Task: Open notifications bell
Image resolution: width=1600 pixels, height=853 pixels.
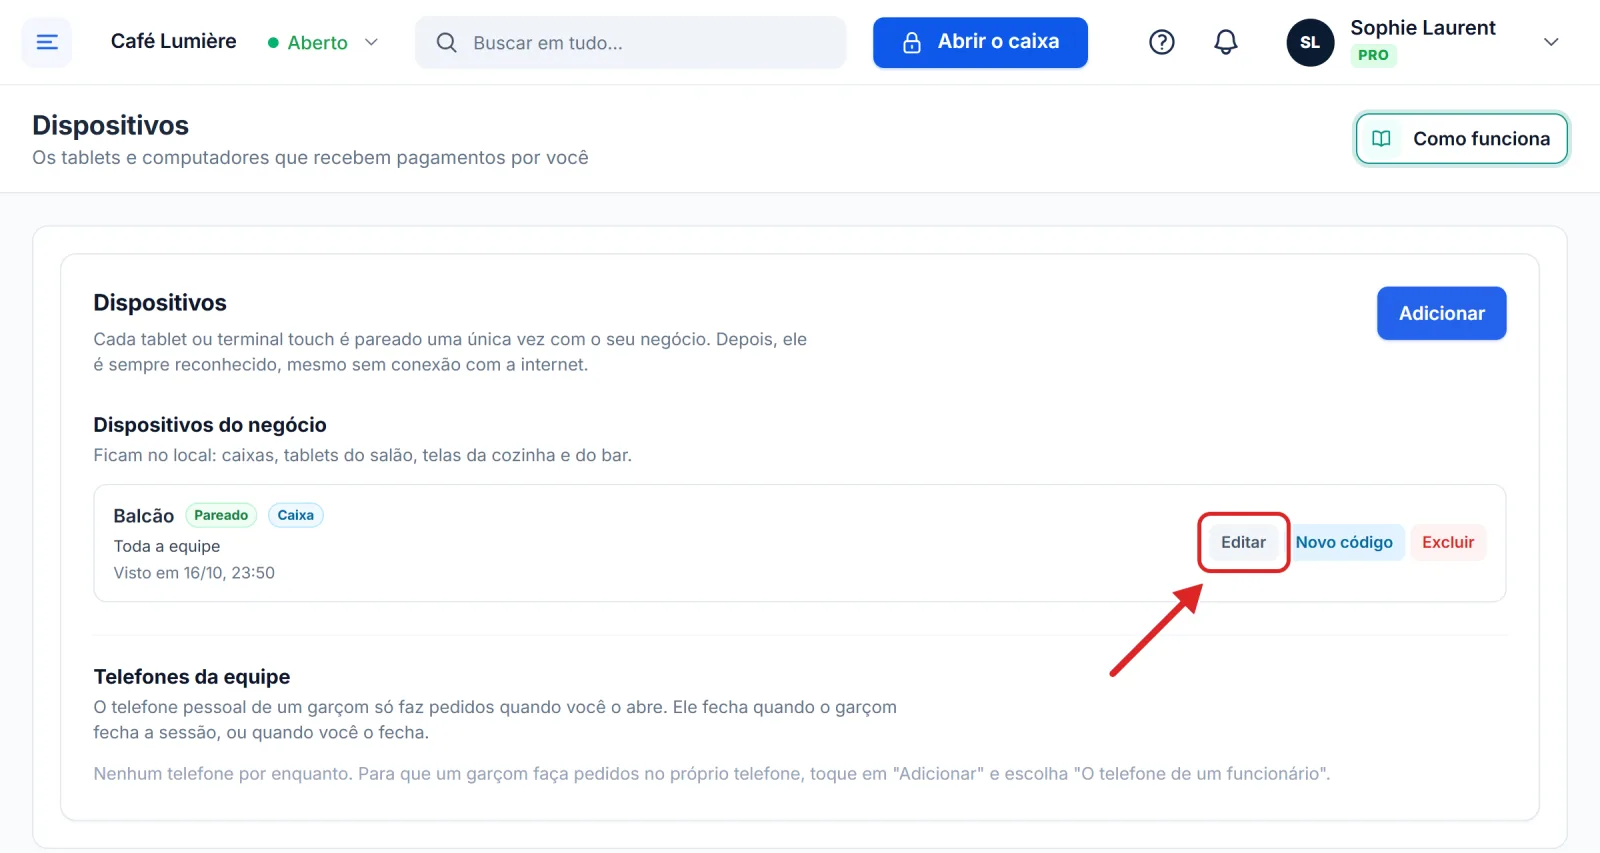Action: pyautogui.click(x=1226, y=42)
